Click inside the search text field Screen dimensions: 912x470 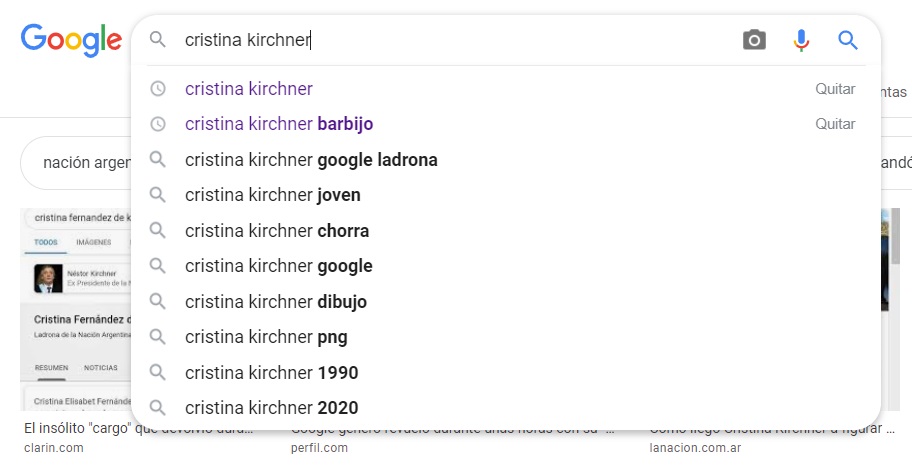click(450, 40)
